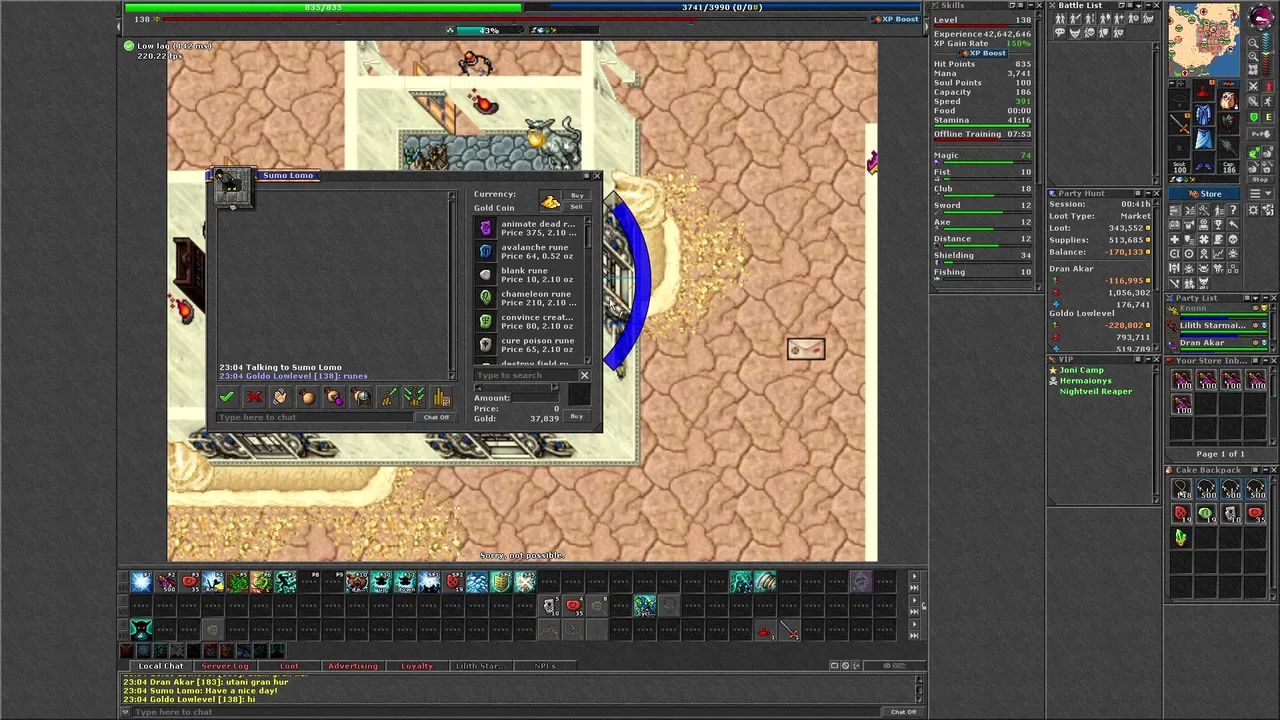Clear the trade search with X button
The height and width of the screenshot is (720, 1280).
tap(584, 375)
